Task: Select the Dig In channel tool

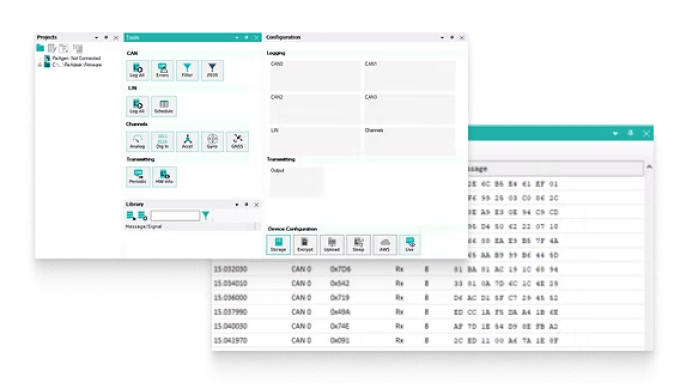Action: click(x=162, y=141)
